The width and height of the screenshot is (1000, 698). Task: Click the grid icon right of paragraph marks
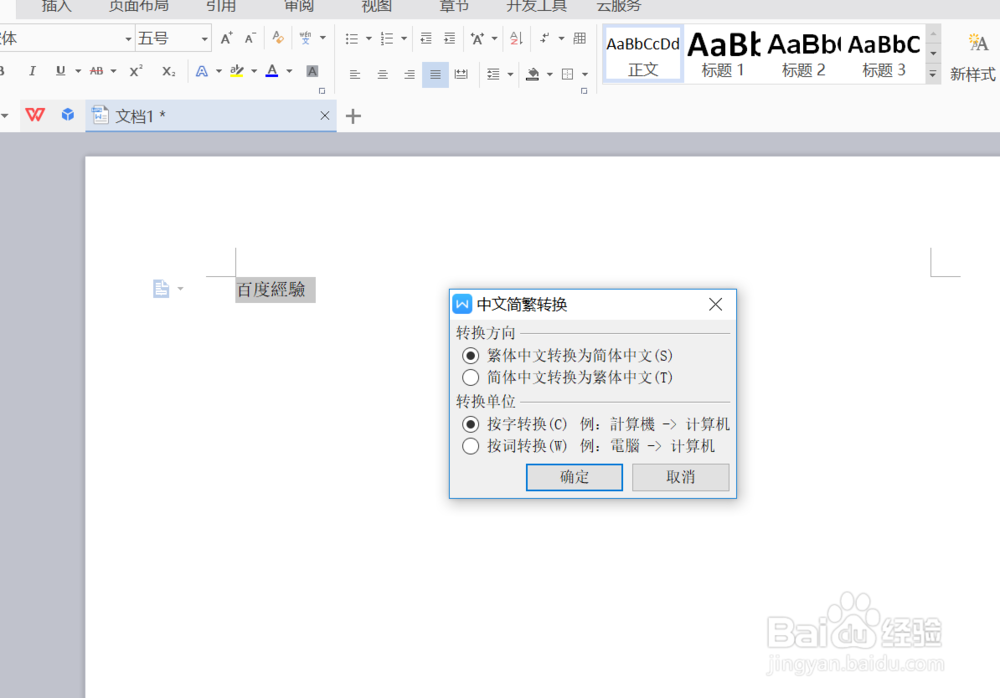pos(580,38)
